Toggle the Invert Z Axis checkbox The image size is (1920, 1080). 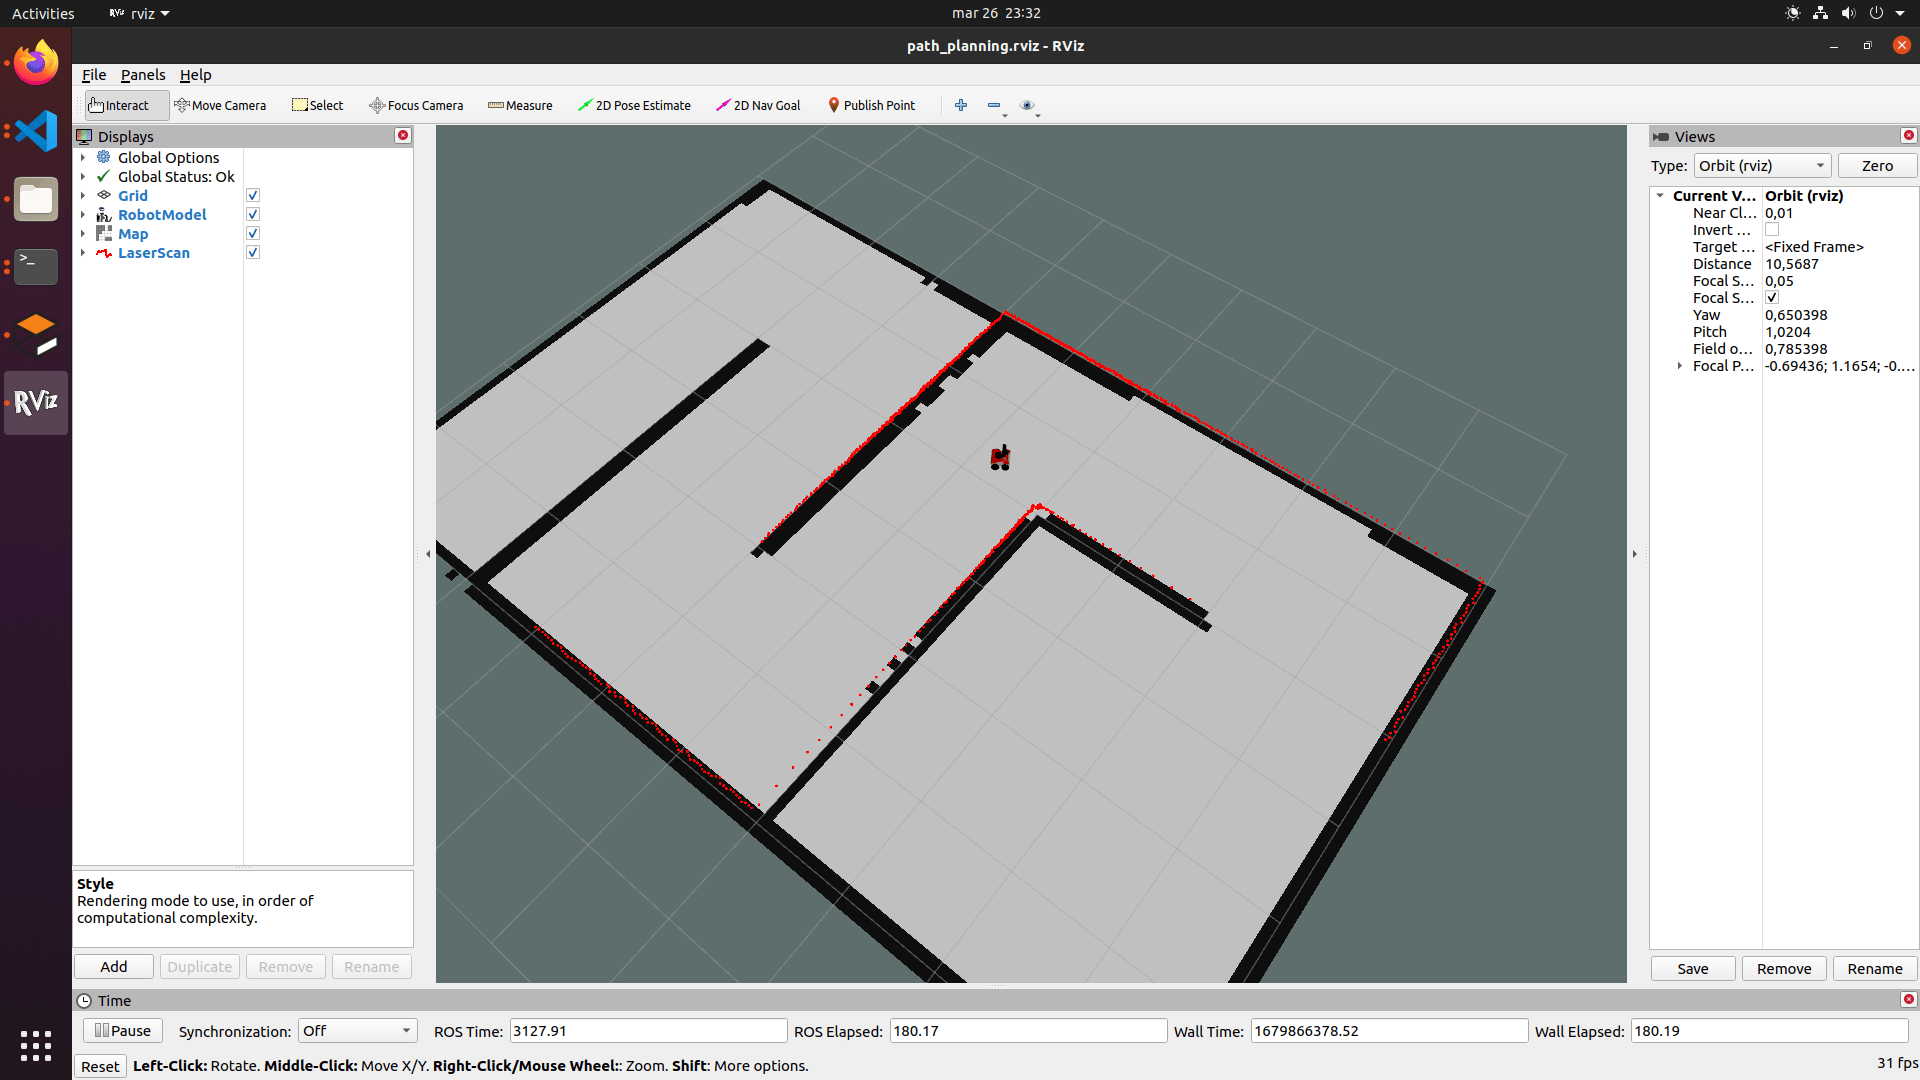(x=1772, y=230)
